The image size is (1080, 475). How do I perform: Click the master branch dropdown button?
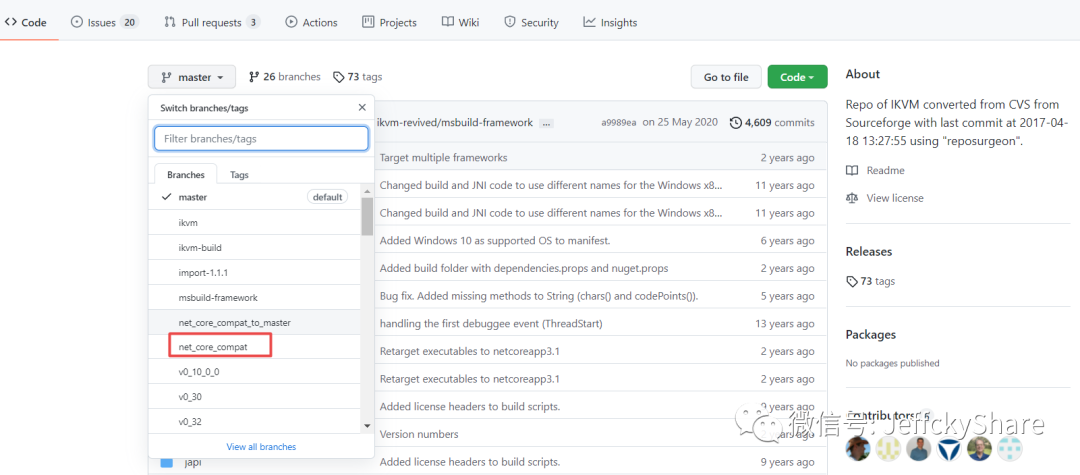(x=191, y=77)
